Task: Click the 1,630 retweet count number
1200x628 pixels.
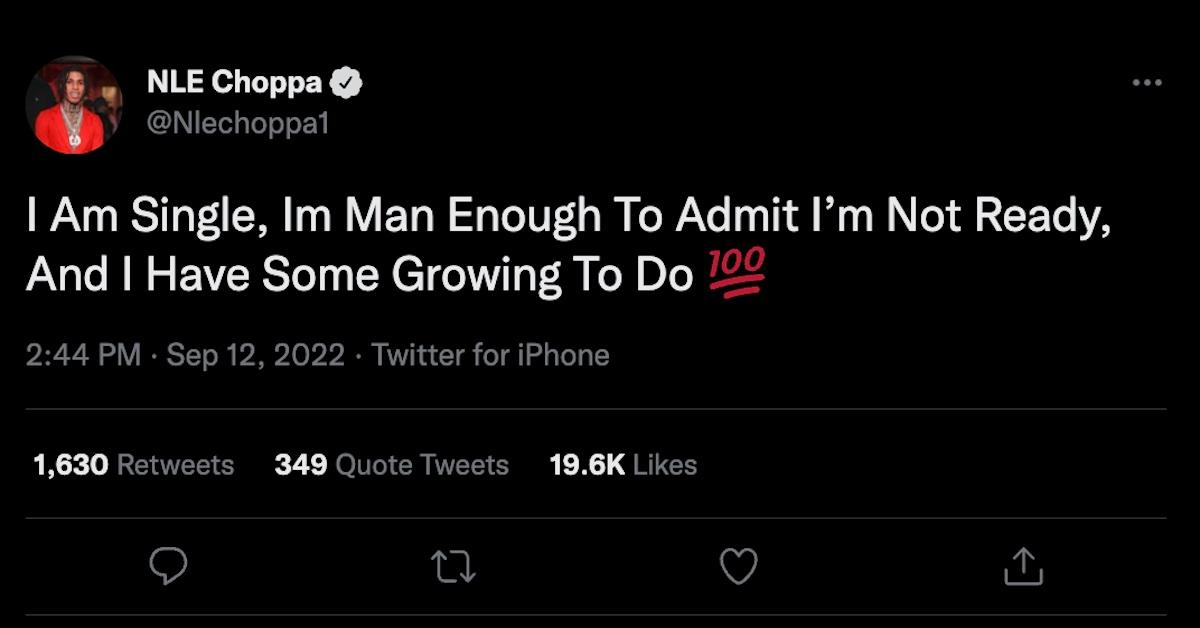Action: point(70,465)
